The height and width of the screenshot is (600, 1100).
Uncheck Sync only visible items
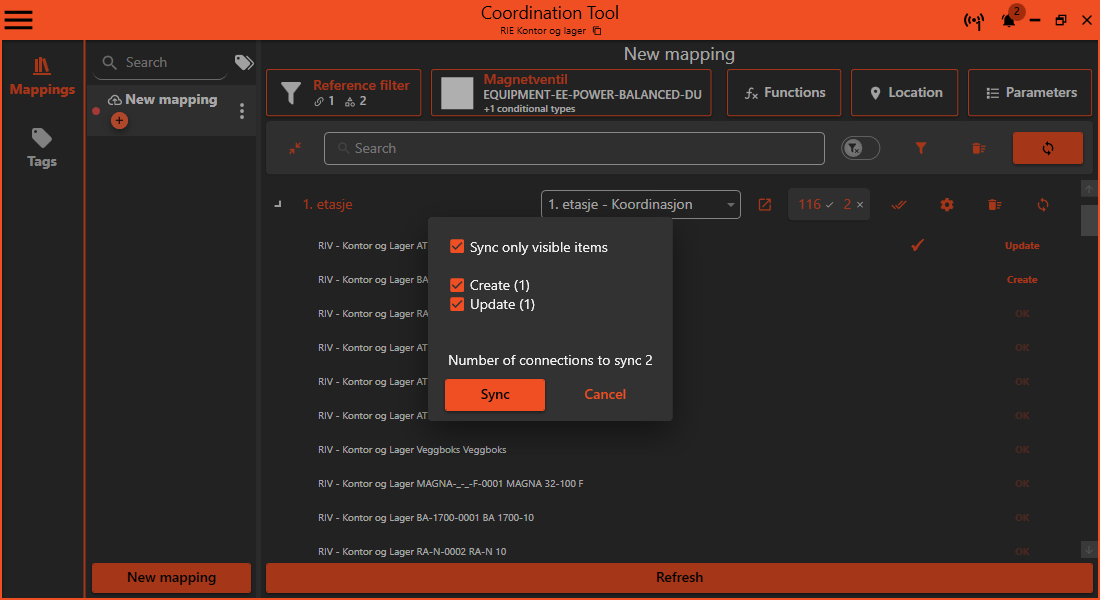[x=458, y=245]
